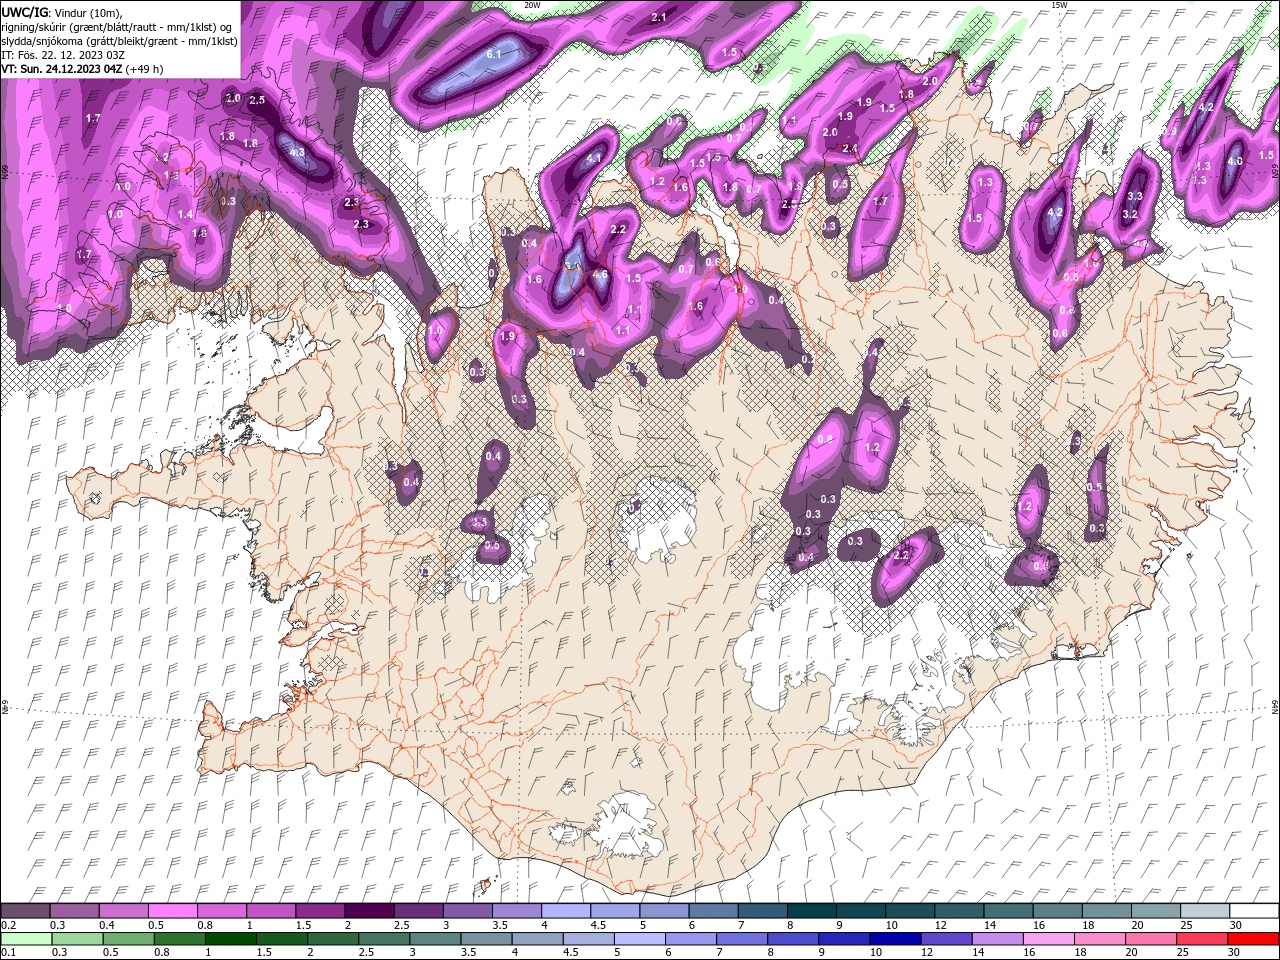Image resolution: width=1280 pixels, height=960 pixels.
Task: Click the VT: Sun. 24.12.2023 04Z valid time
Action: [x=83, y=69]
